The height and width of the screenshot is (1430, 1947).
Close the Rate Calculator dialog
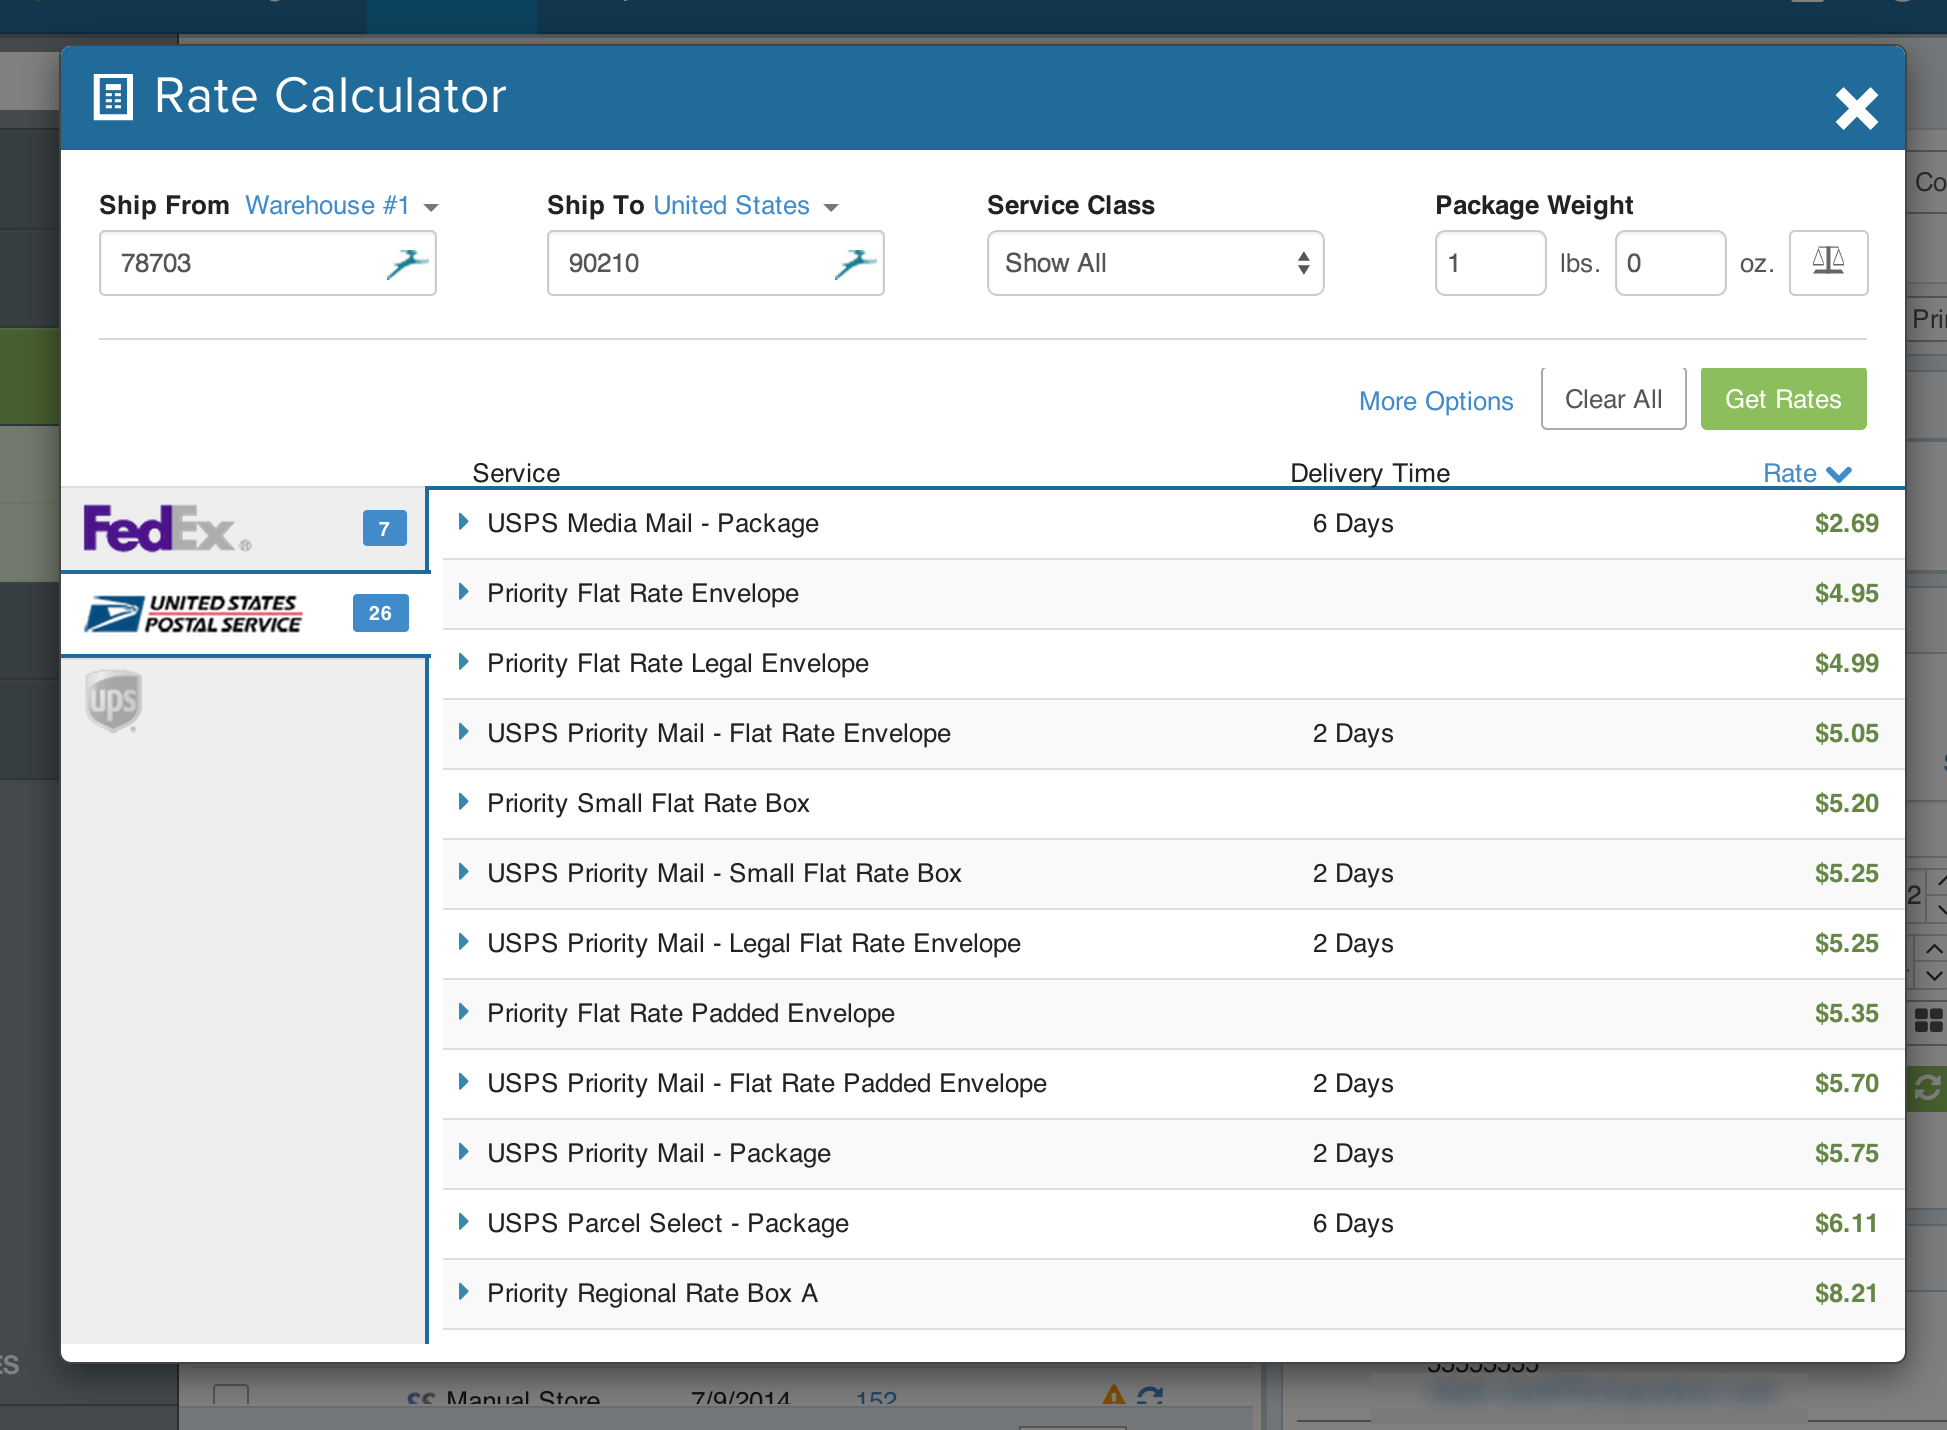pyautogui.click(x=1856, y=108)
